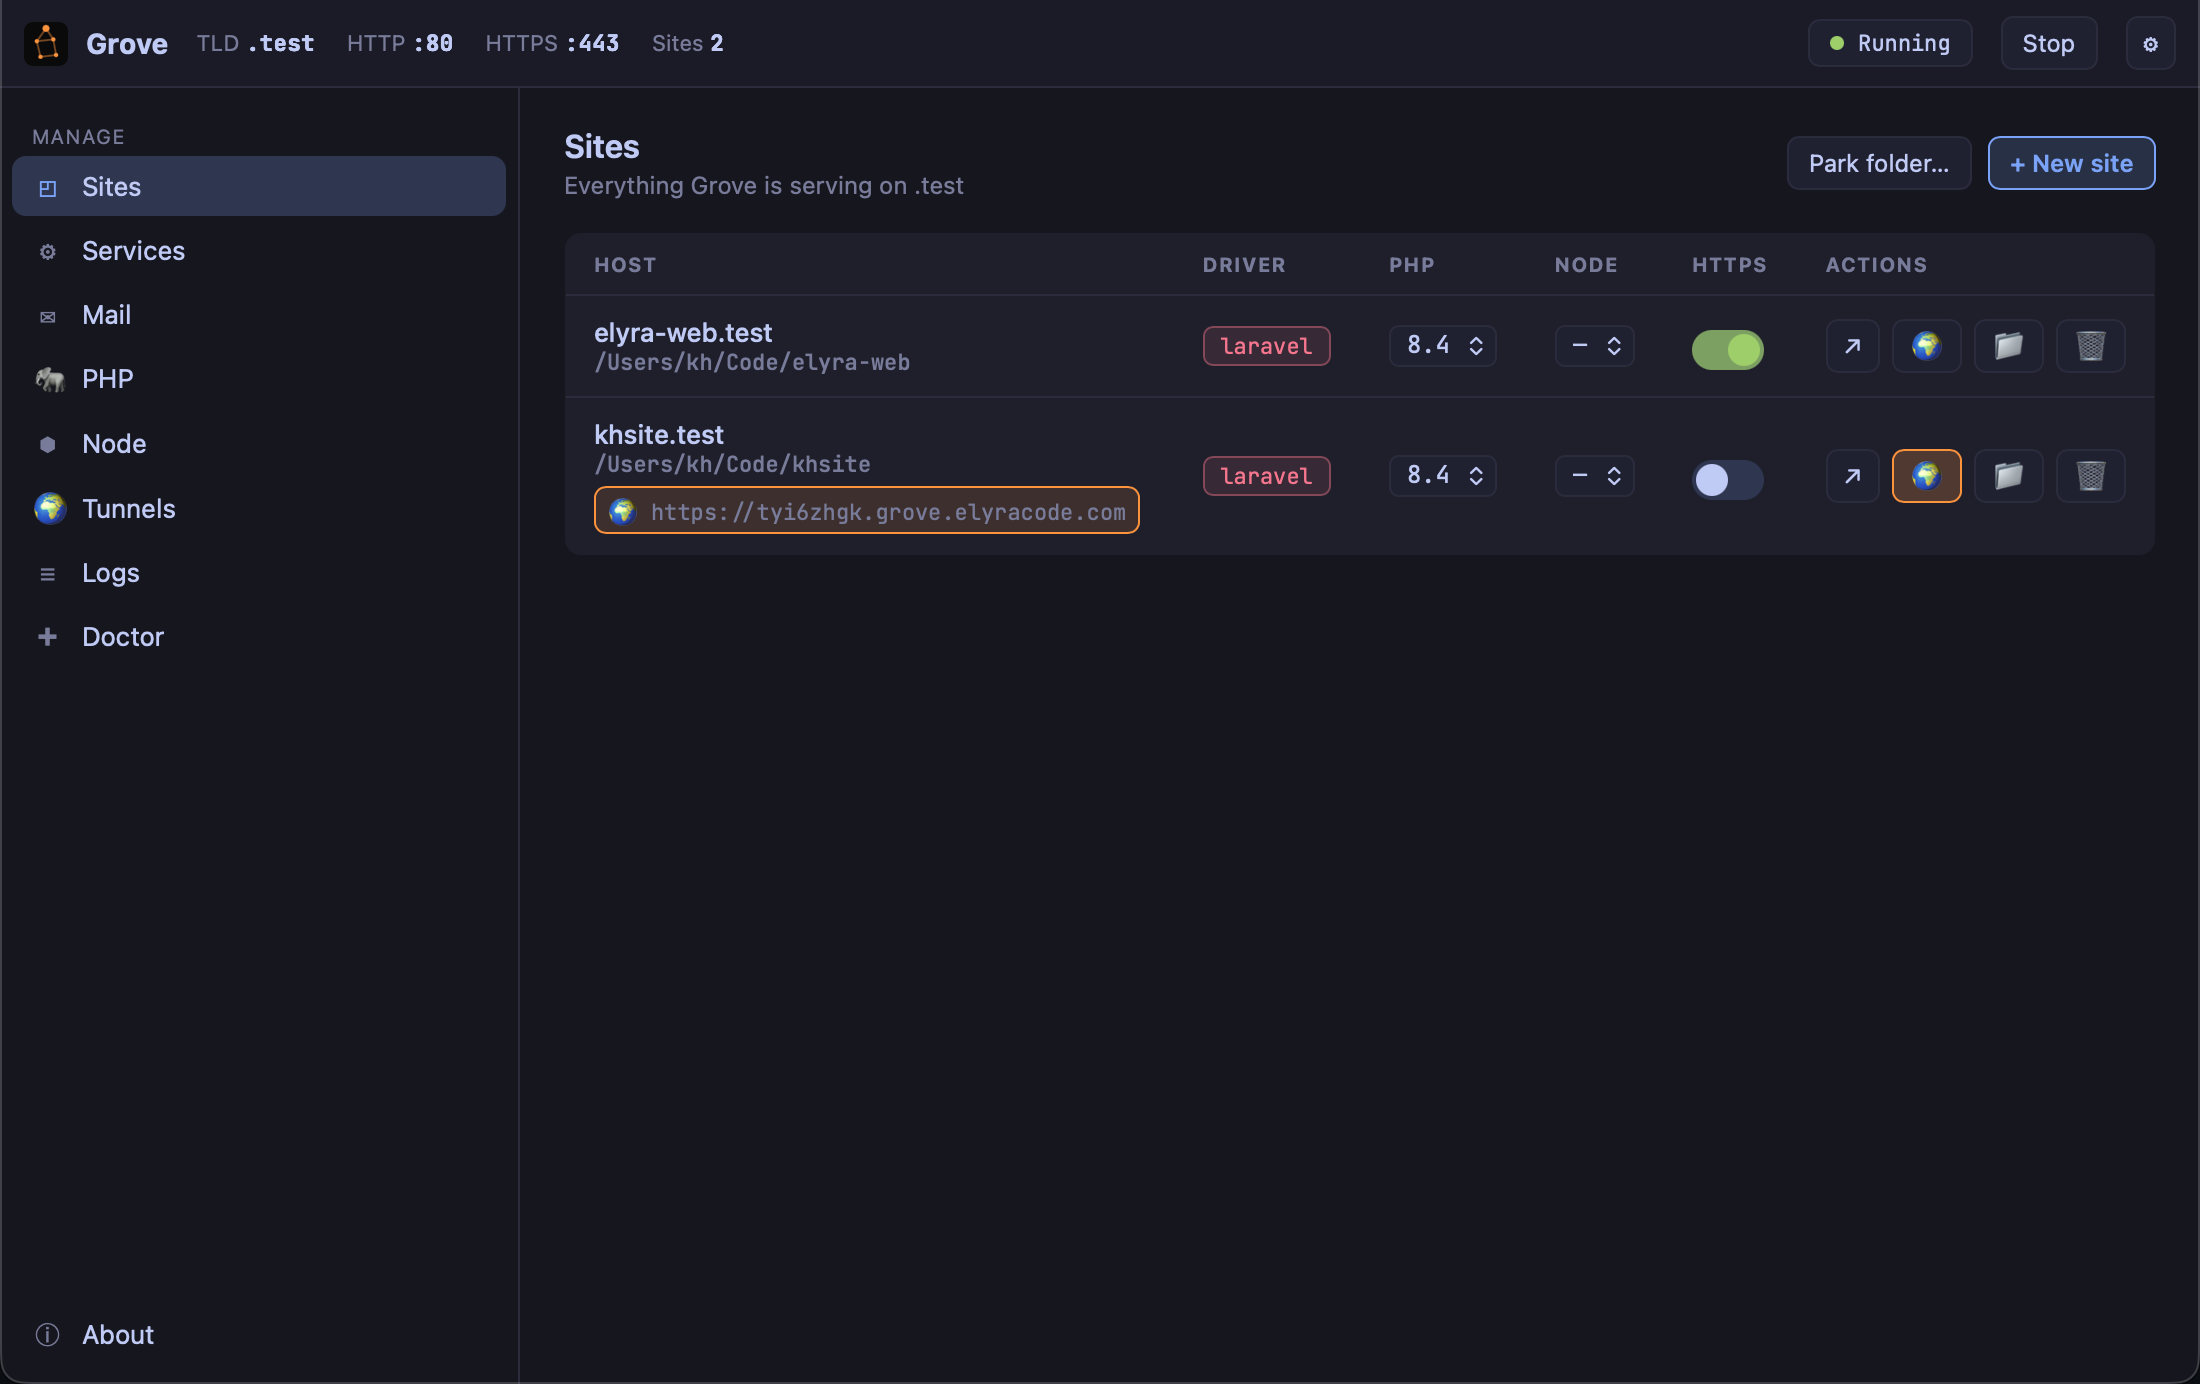Click Park folder... button

click(1878, 163)
